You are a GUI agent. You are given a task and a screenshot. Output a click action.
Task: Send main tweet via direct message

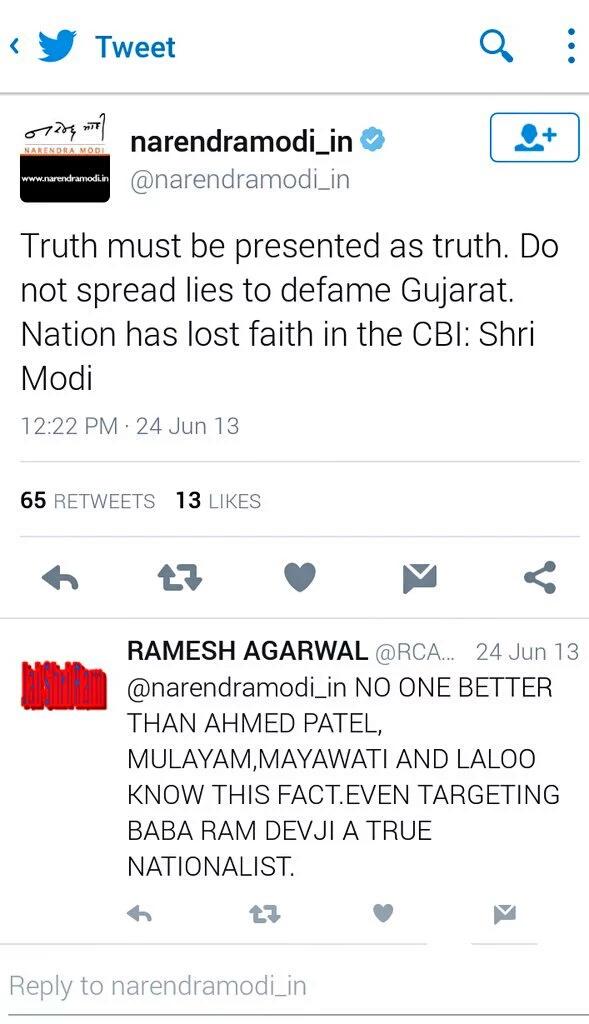click(x=419, y=579)
